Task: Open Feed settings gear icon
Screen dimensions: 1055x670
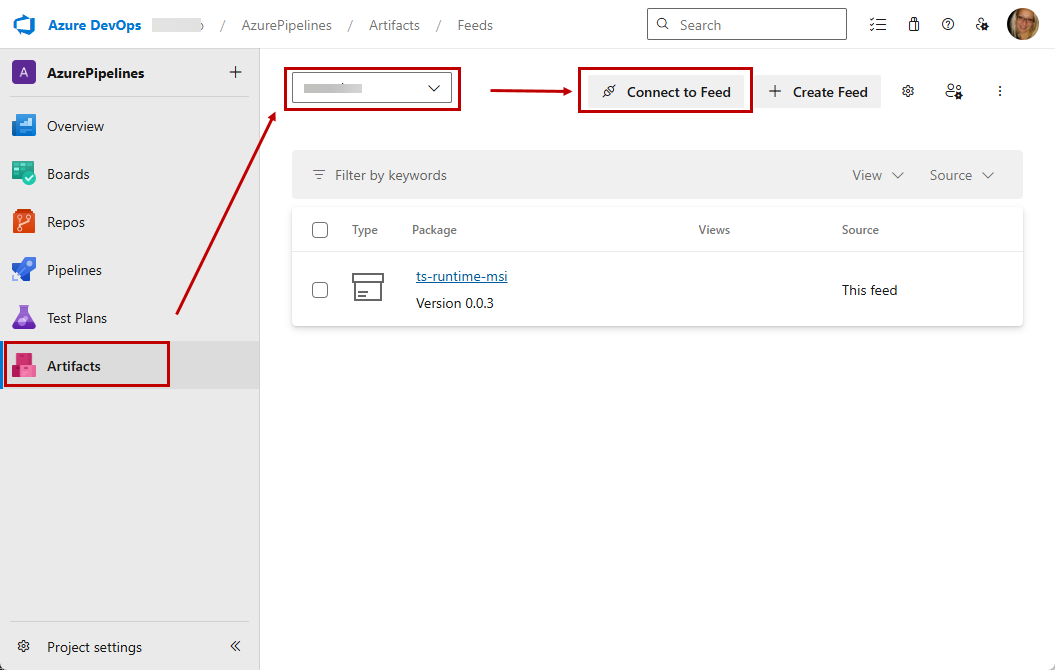Action: [908, 91]
